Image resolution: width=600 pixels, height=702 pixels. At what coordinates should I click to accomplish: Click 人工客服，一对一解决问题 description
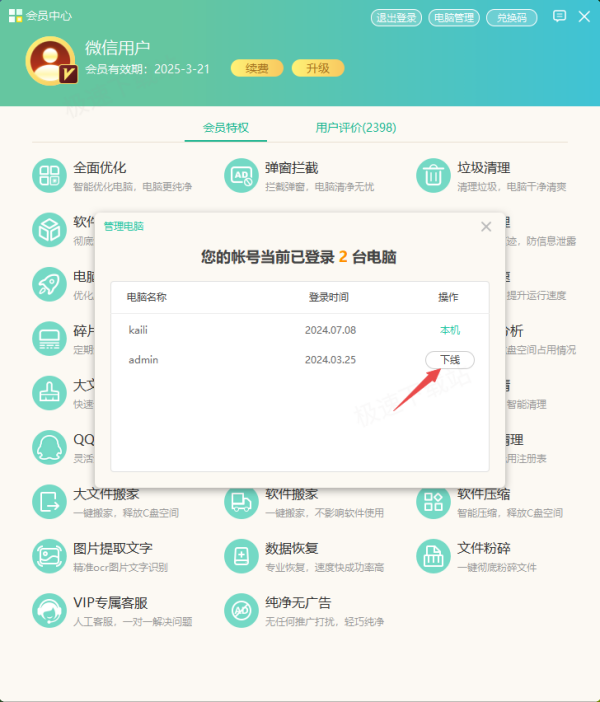(133, 622)
